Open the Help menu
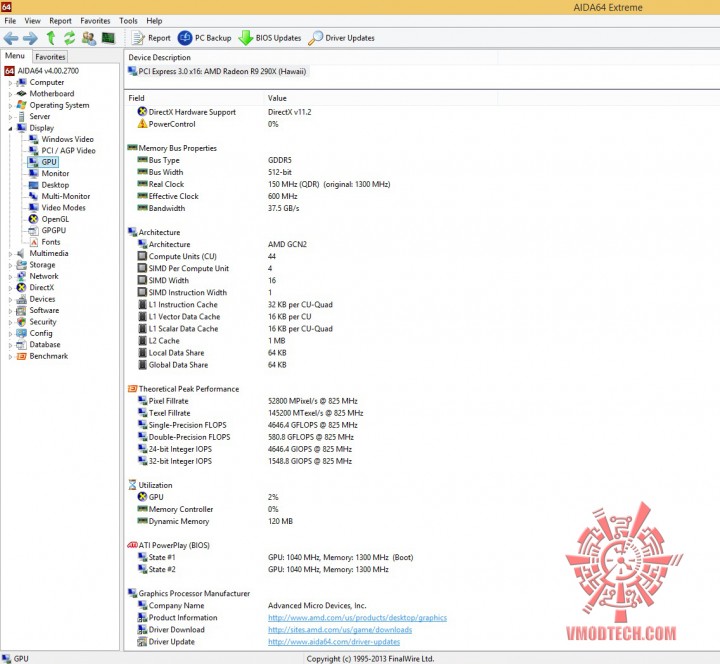The height and width of the screenshot is (664, 720). (154, 21)
